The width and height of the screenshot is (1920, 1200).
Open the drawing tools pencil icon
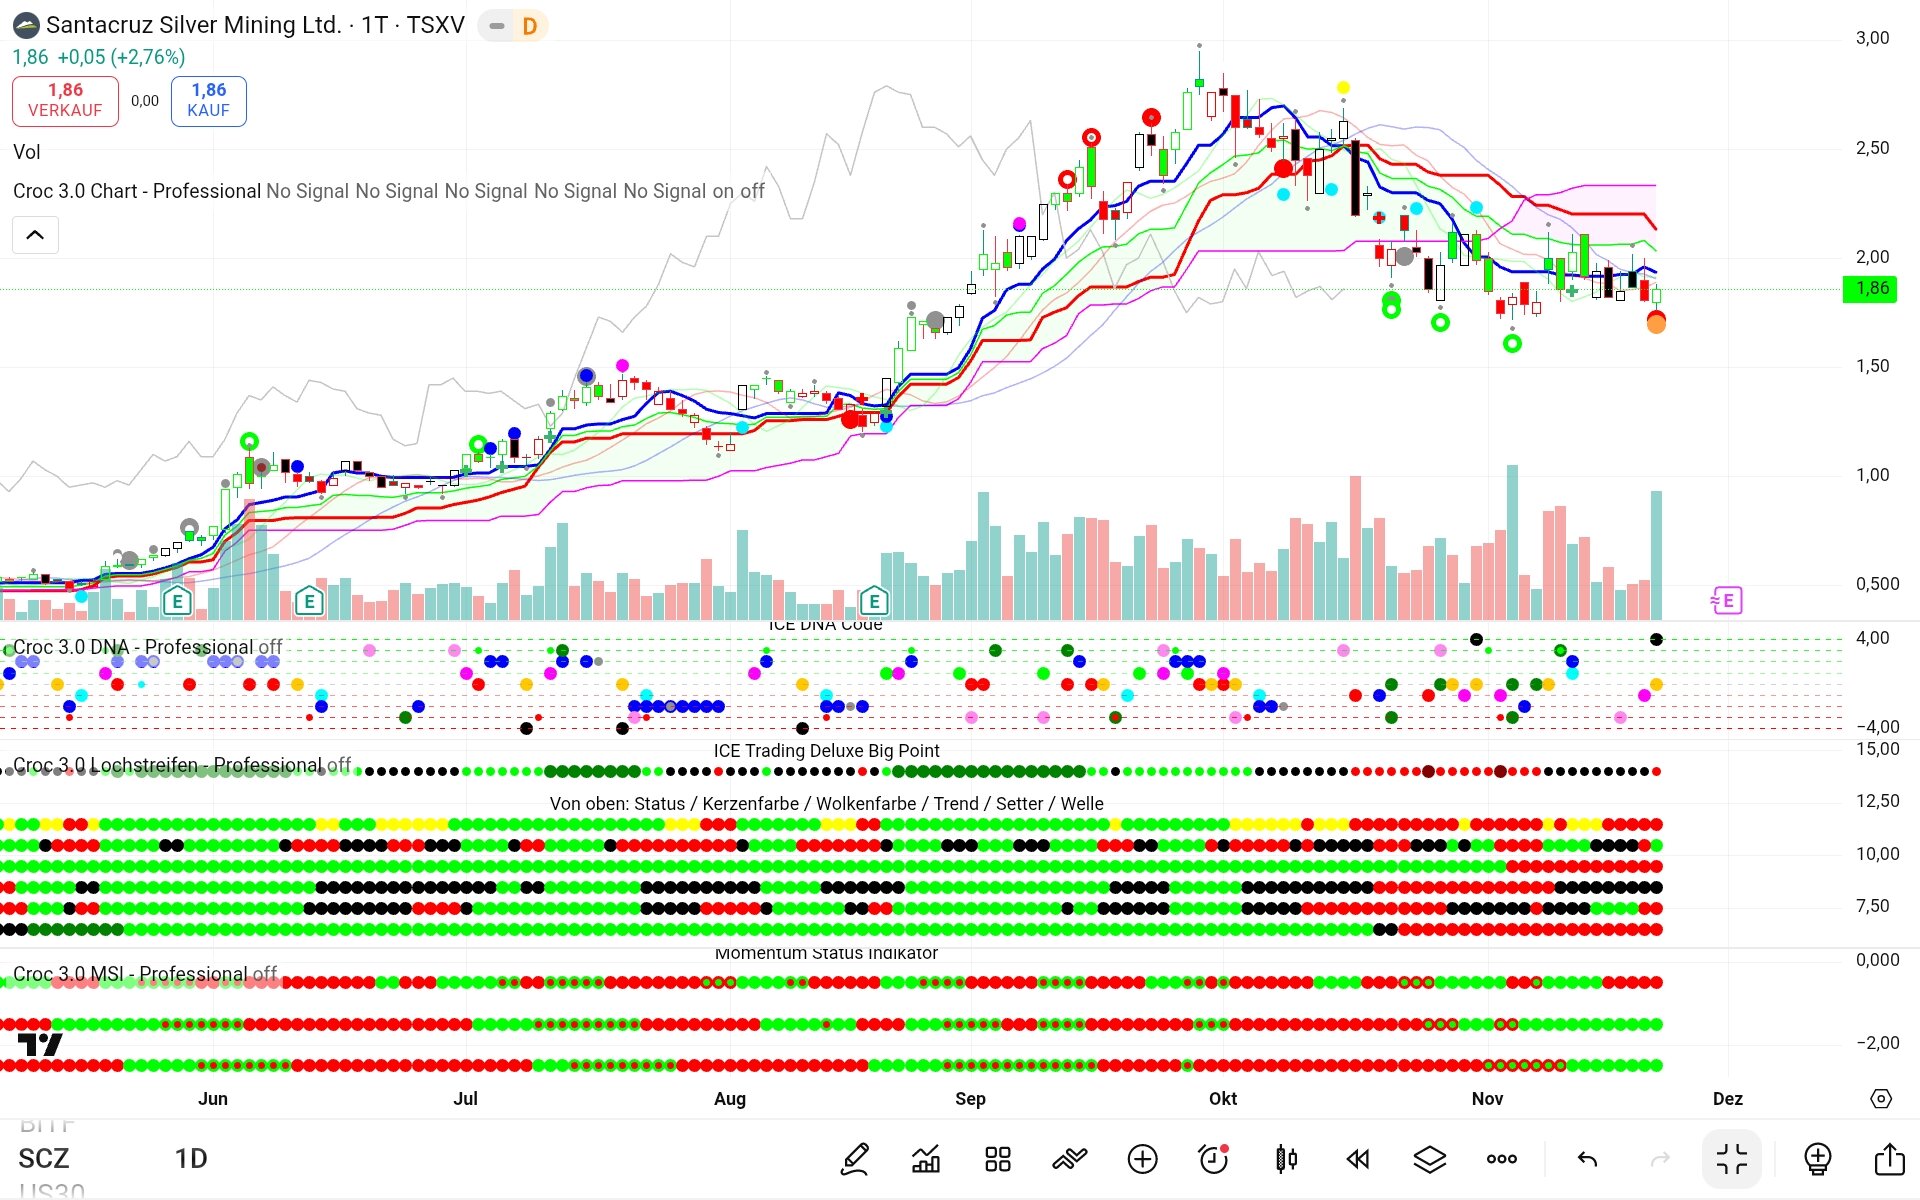855,1159
